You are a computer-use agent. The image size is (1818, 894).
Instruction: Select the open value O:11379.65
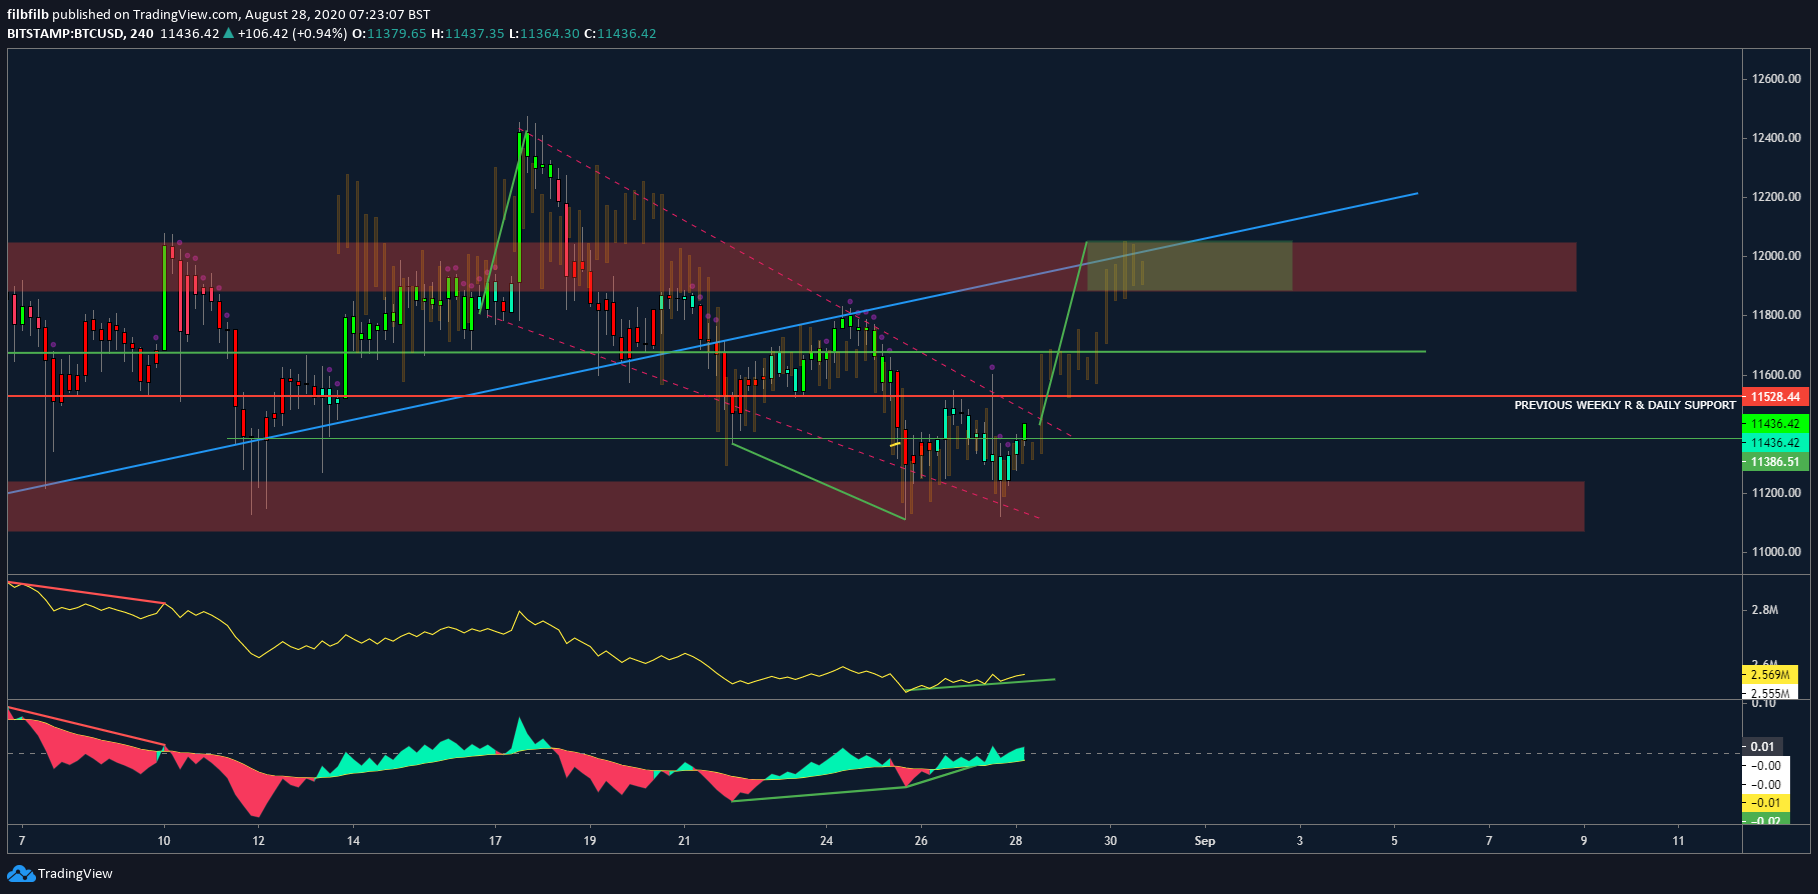click(x=389, y=33)
